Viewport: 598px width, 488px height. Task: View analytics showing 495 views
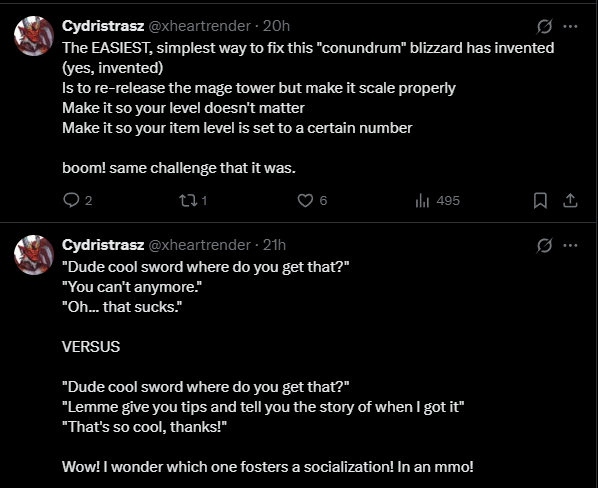click(437, 200)
